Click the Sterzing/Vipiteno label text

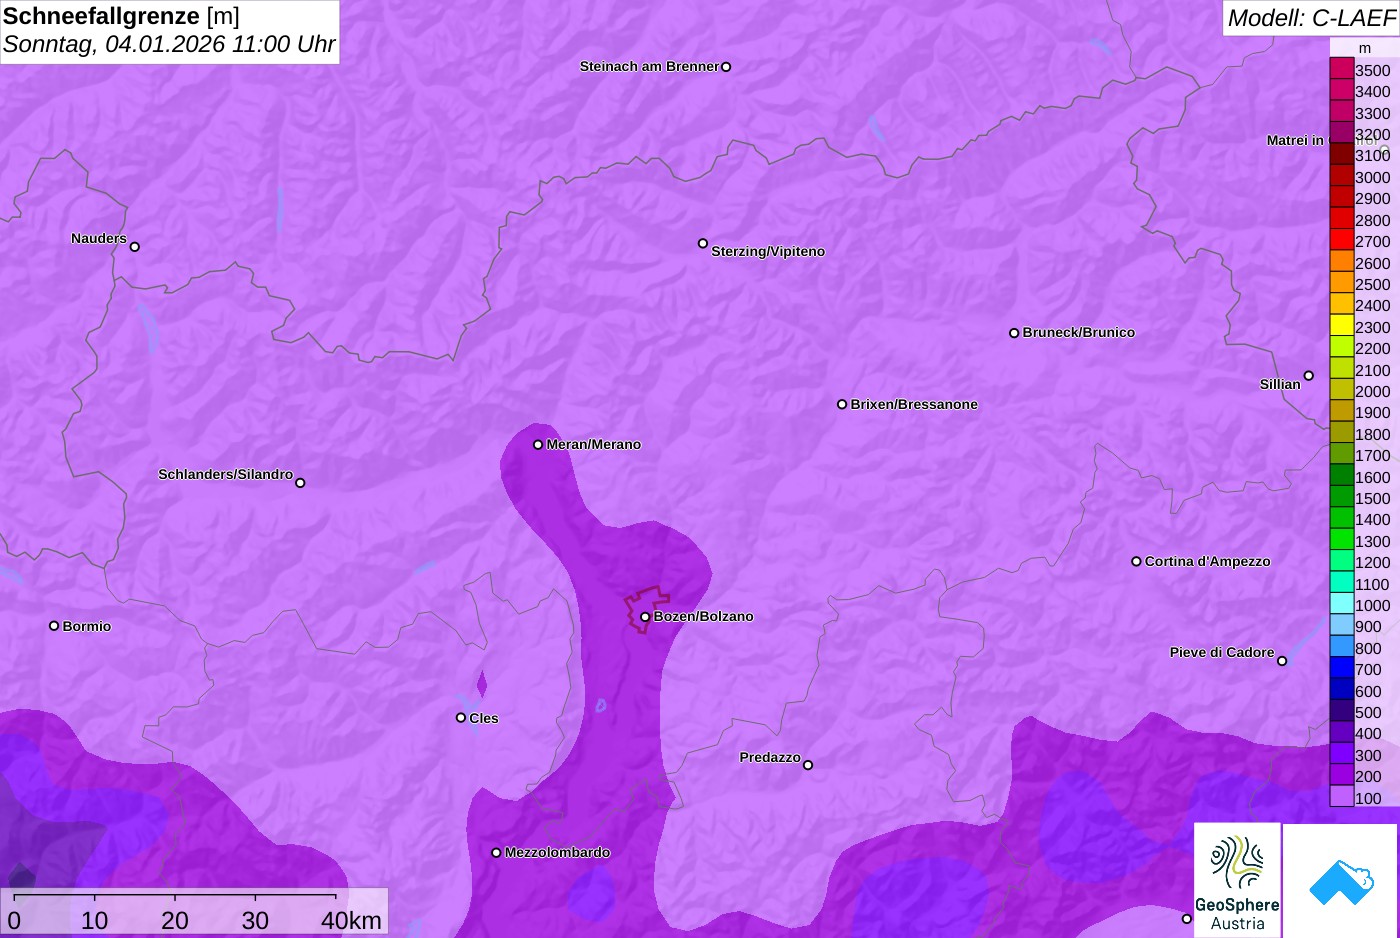768,251
